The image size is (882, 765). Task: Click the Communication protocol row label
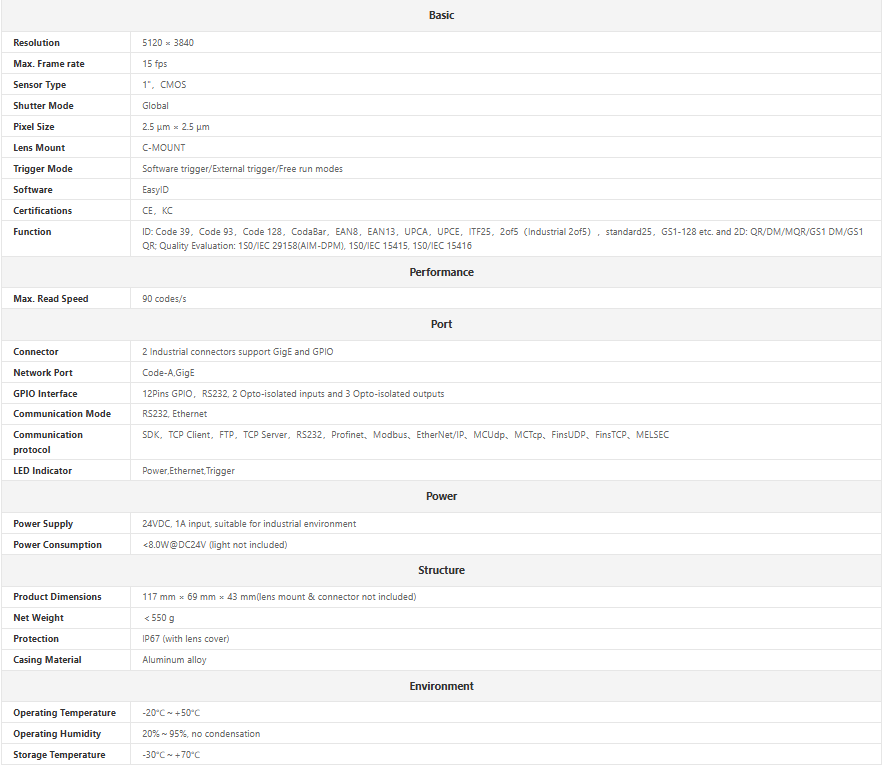coord(48,442)
